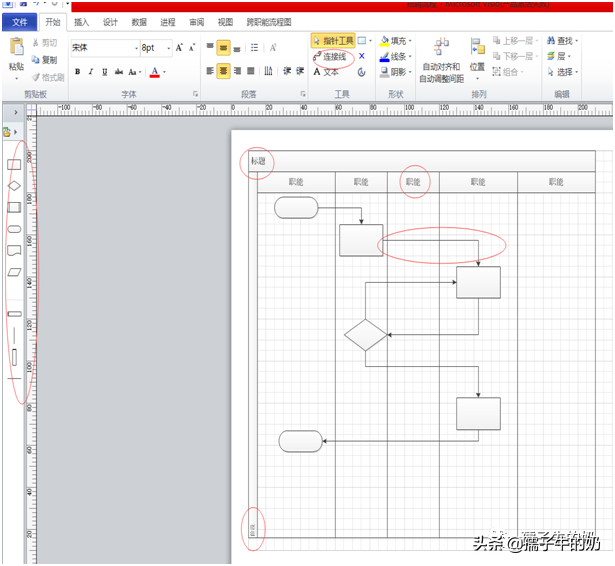Toggle align text to middle
The width and height of the screenshot is (615, 566).
pyautogui.click(x=223, y=48)
